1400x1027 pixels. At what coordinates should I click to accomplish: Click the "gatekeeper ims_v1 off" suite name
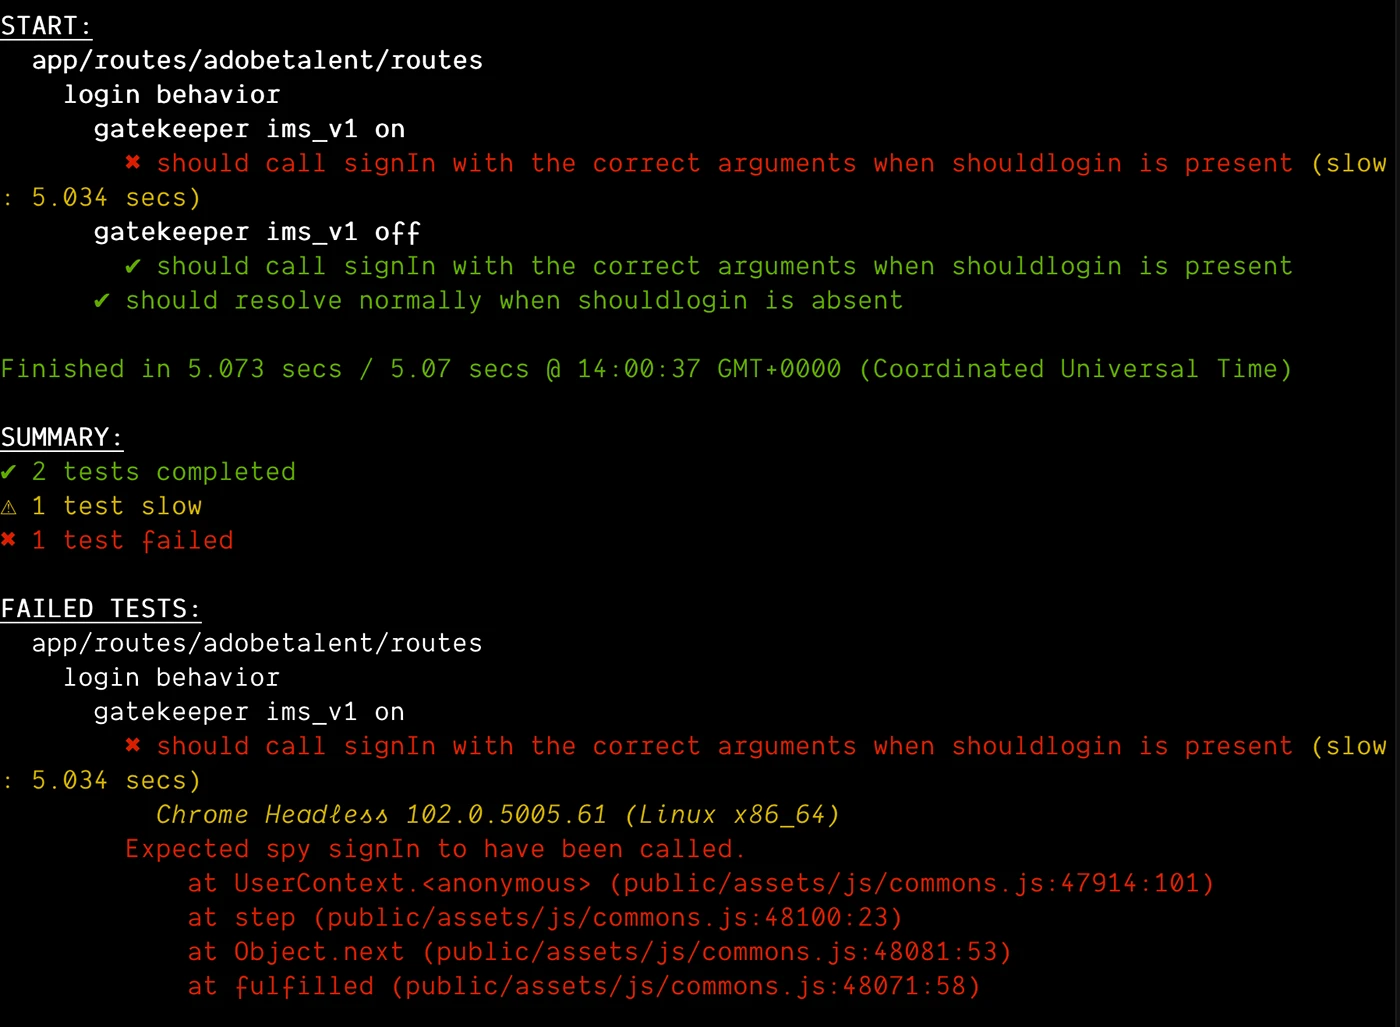point(257,232)
